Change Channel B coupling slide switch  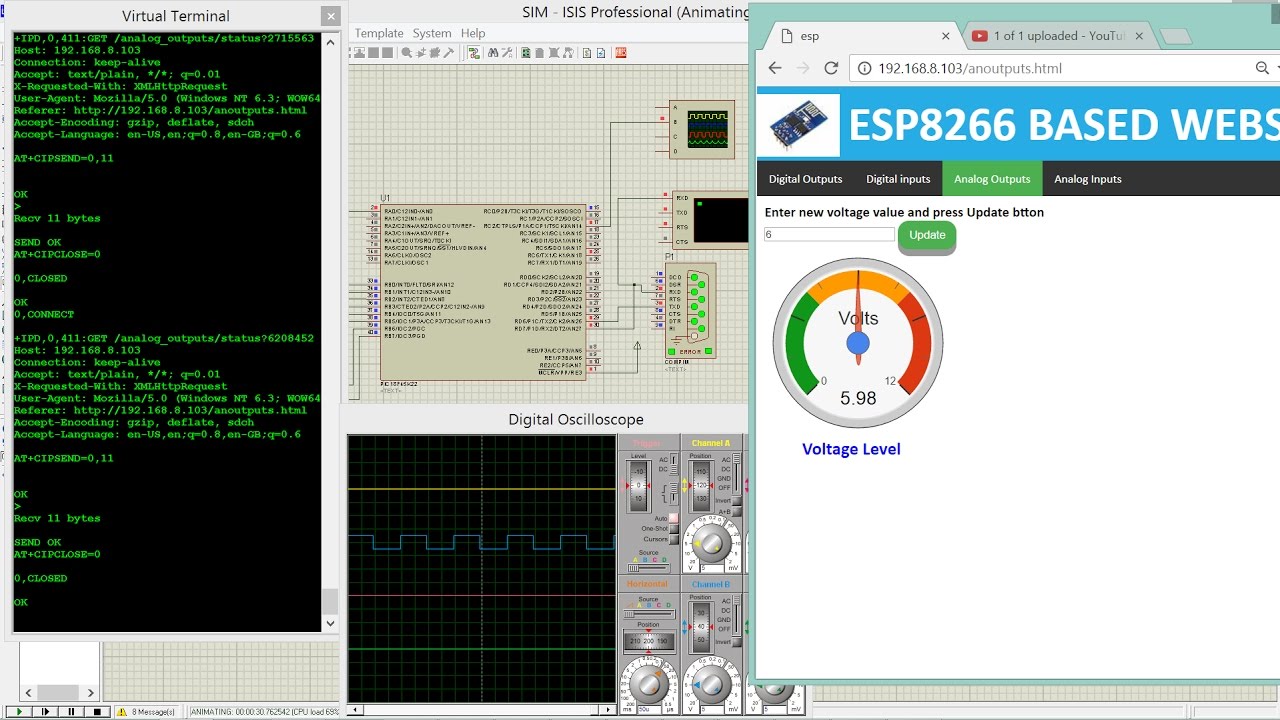736,615
